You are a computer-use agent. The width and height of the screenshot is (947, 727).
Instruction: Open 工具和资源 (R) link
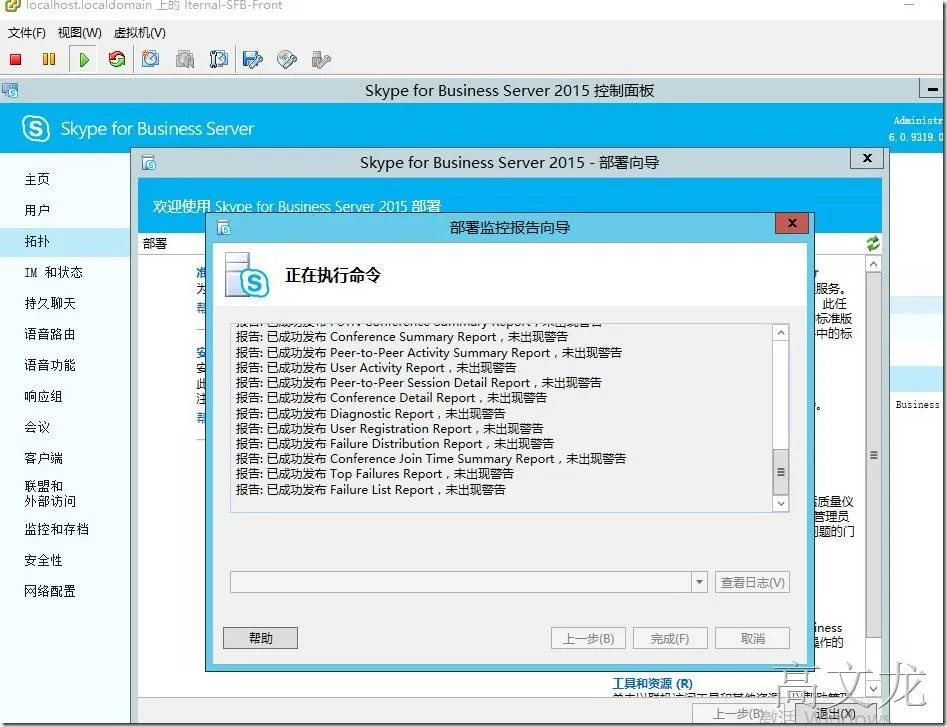point(652,684)
